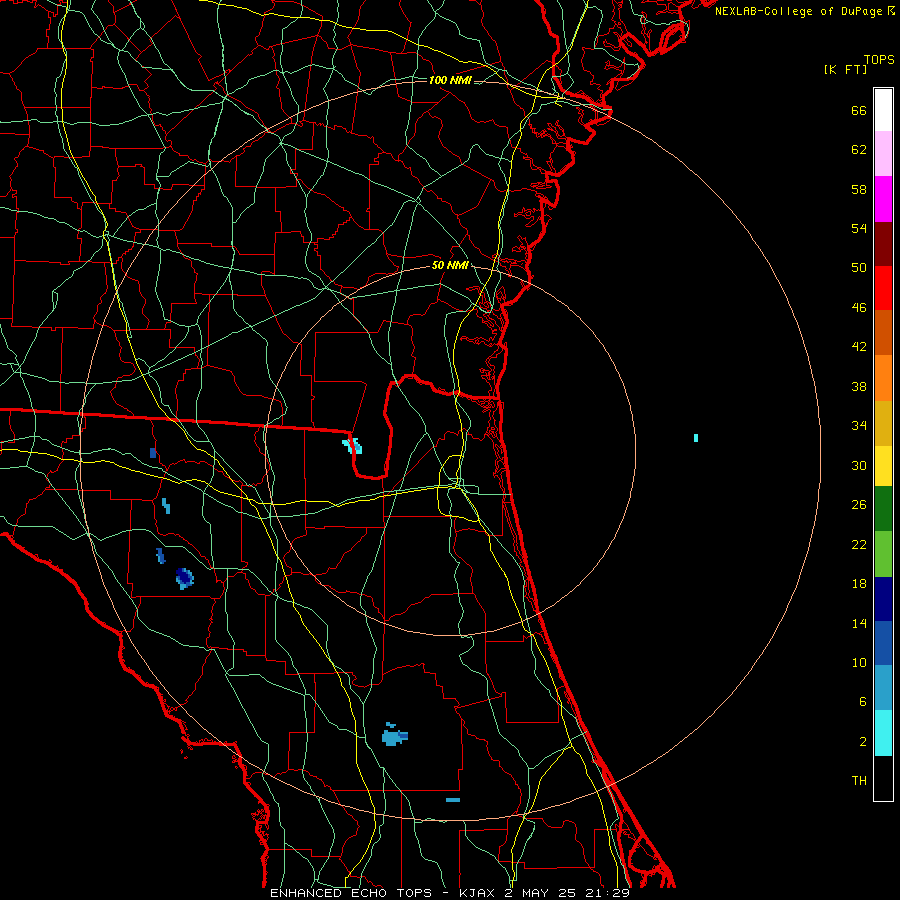Click the "TH" legend label
The image size is (900, 900).
(x=859, y=781)
